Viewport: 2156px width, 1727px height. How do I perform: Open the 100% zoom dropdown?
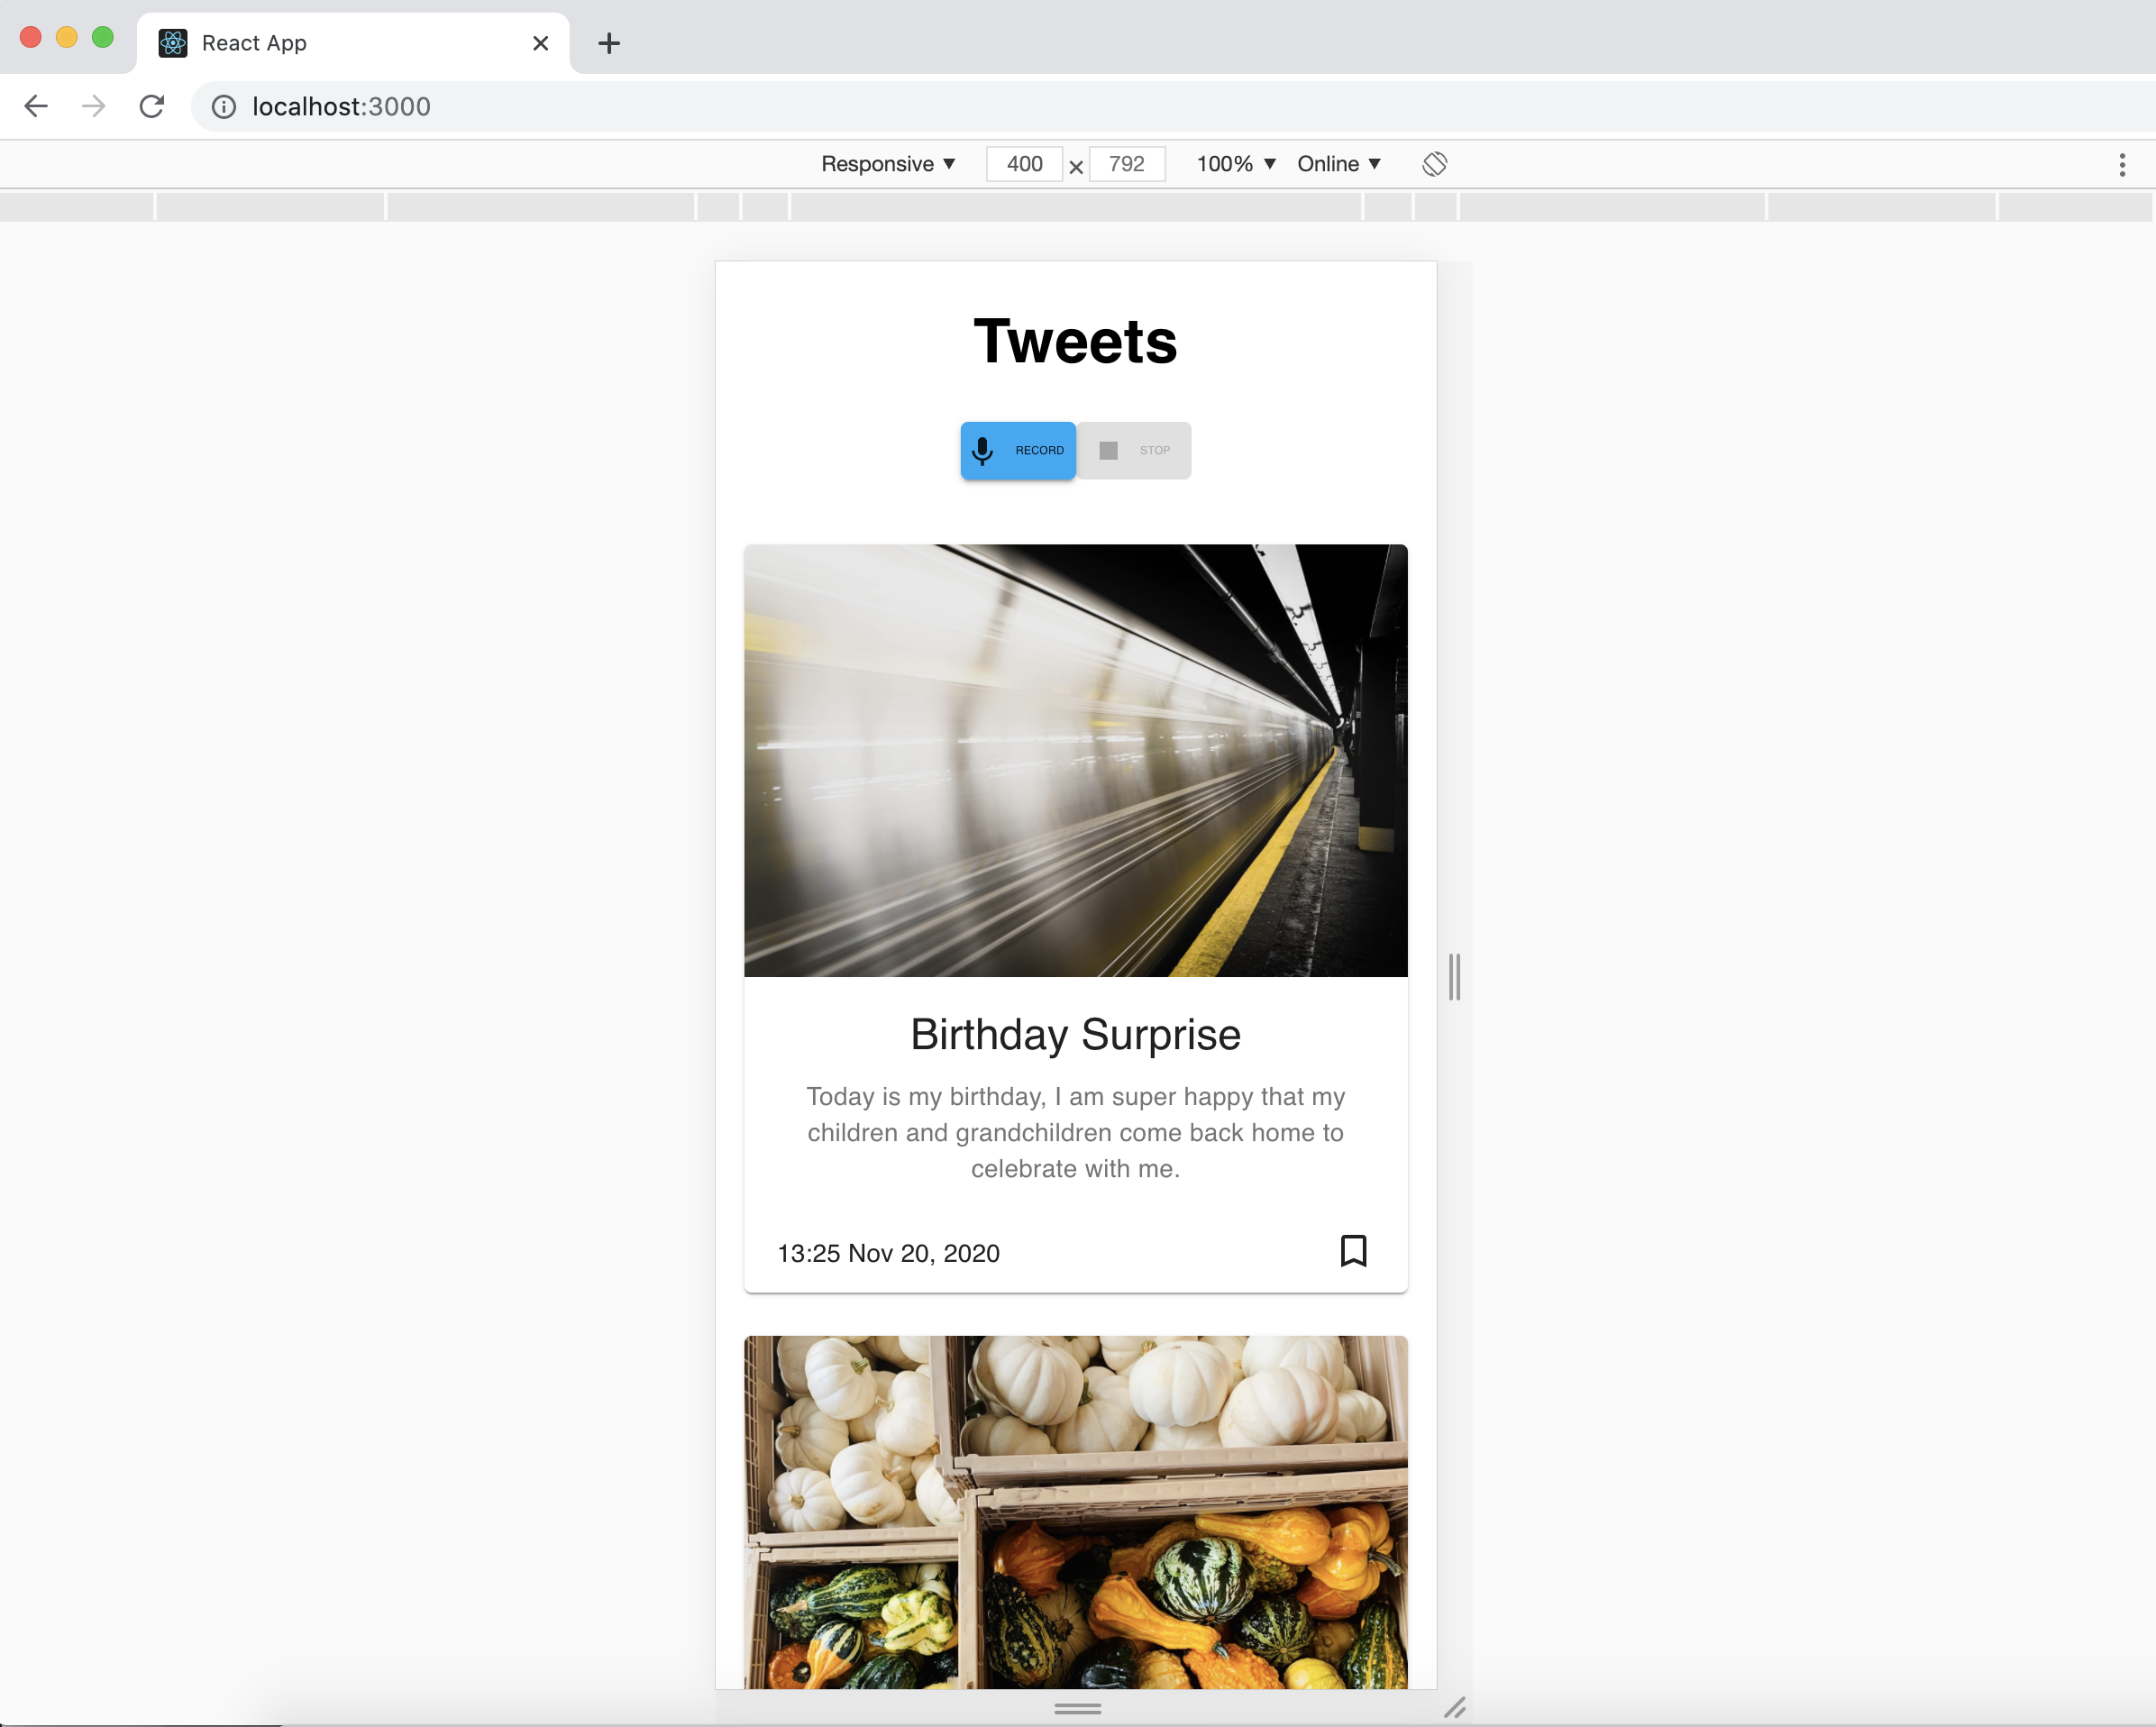[1235, 164]
